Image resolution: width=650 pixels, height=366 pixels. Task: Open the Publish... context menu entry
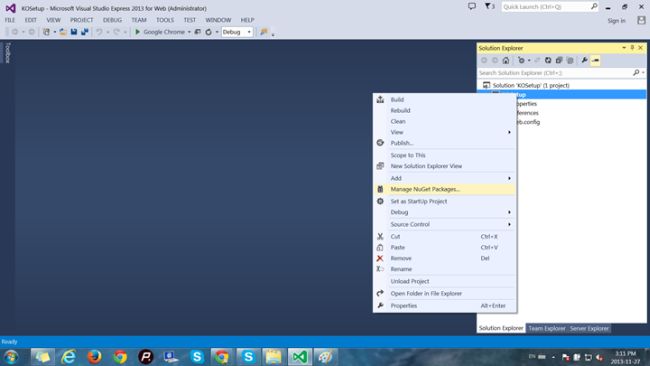[x=444, y=143]
